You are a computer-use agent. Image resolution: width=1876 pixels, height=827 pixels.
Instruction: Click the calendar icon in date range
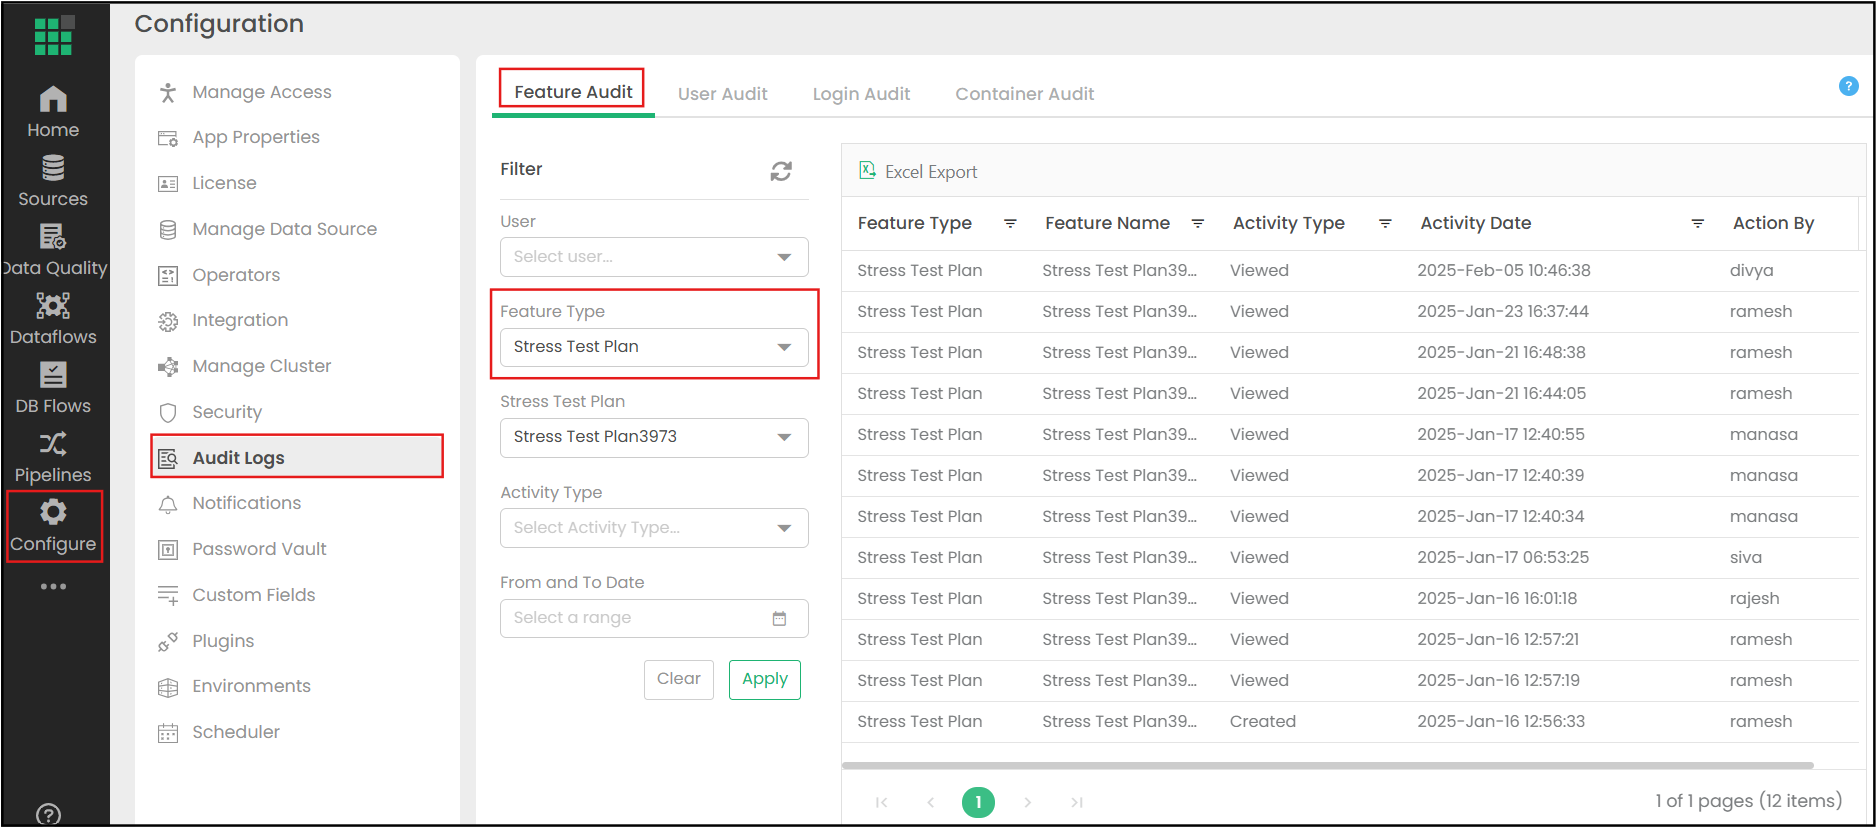tap(779, 619)
